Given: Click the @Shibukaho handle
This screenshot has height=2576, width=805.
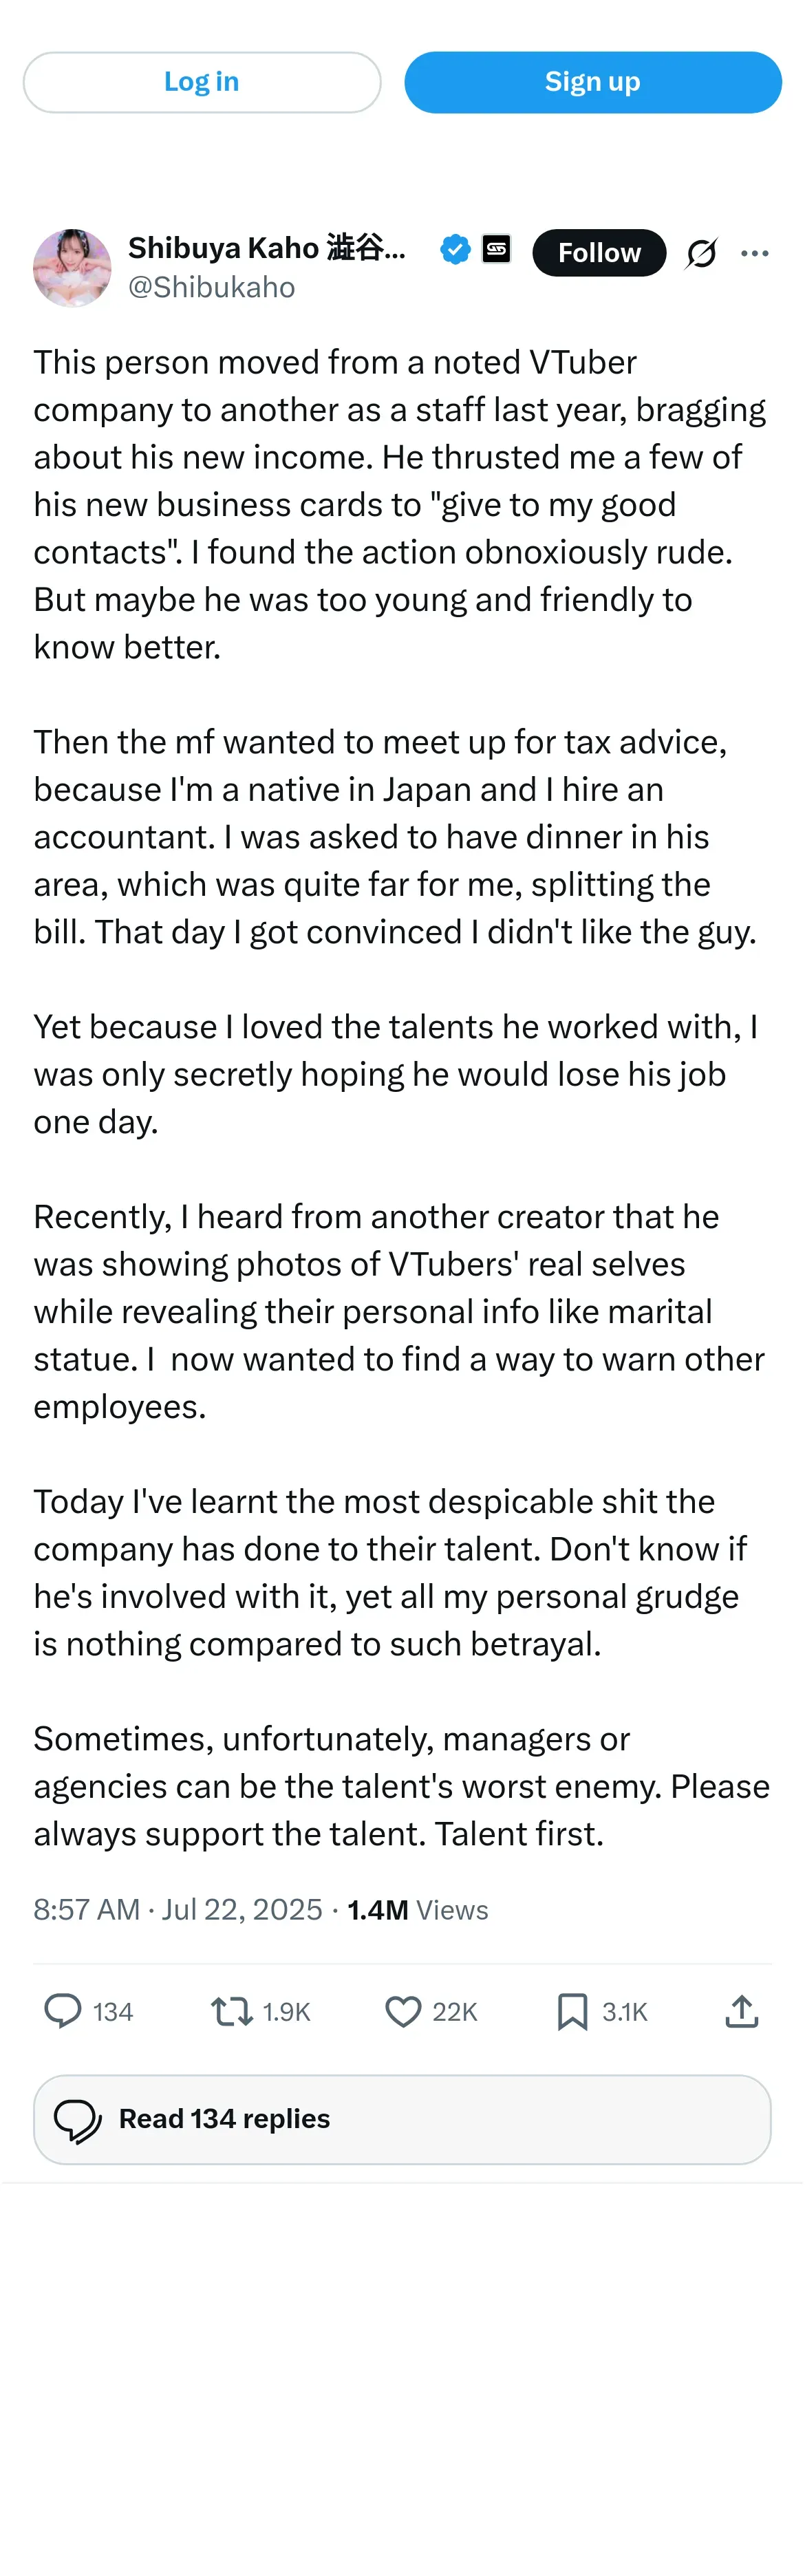Looking at the screenshot, I should pos(211,287).
